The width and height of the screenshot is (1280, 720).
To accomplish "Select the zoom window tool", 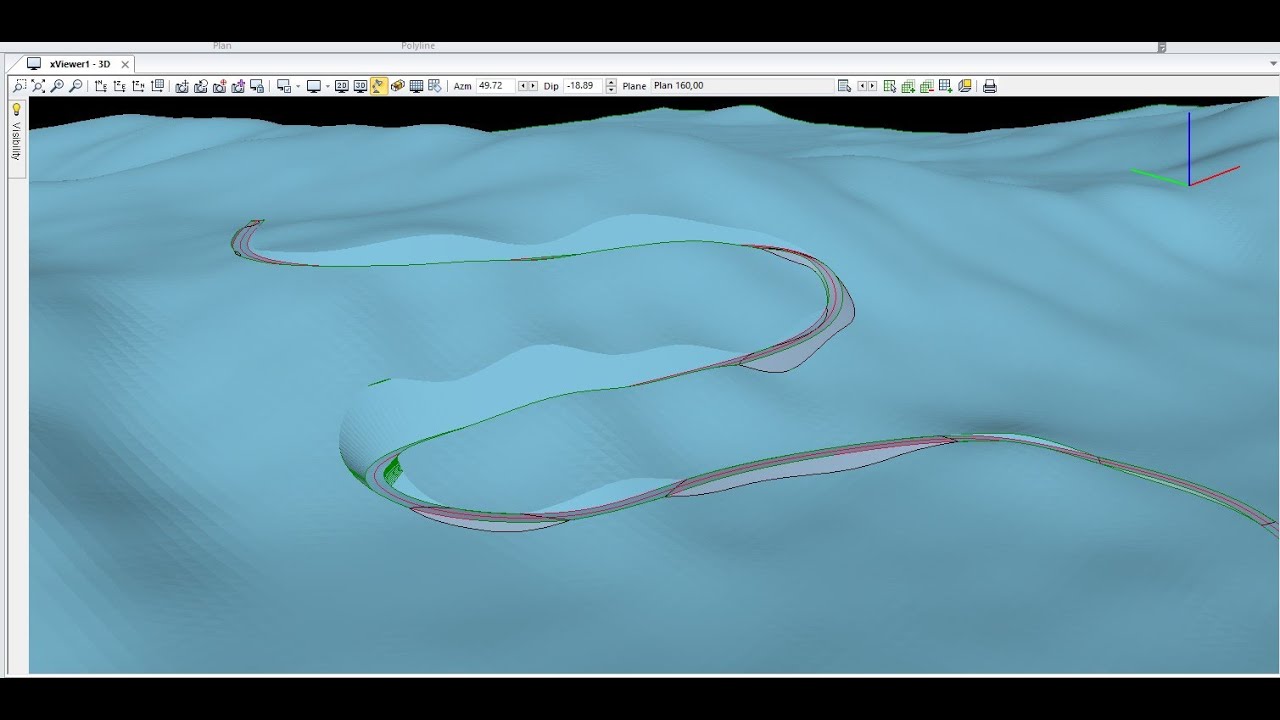I will 19,86.
